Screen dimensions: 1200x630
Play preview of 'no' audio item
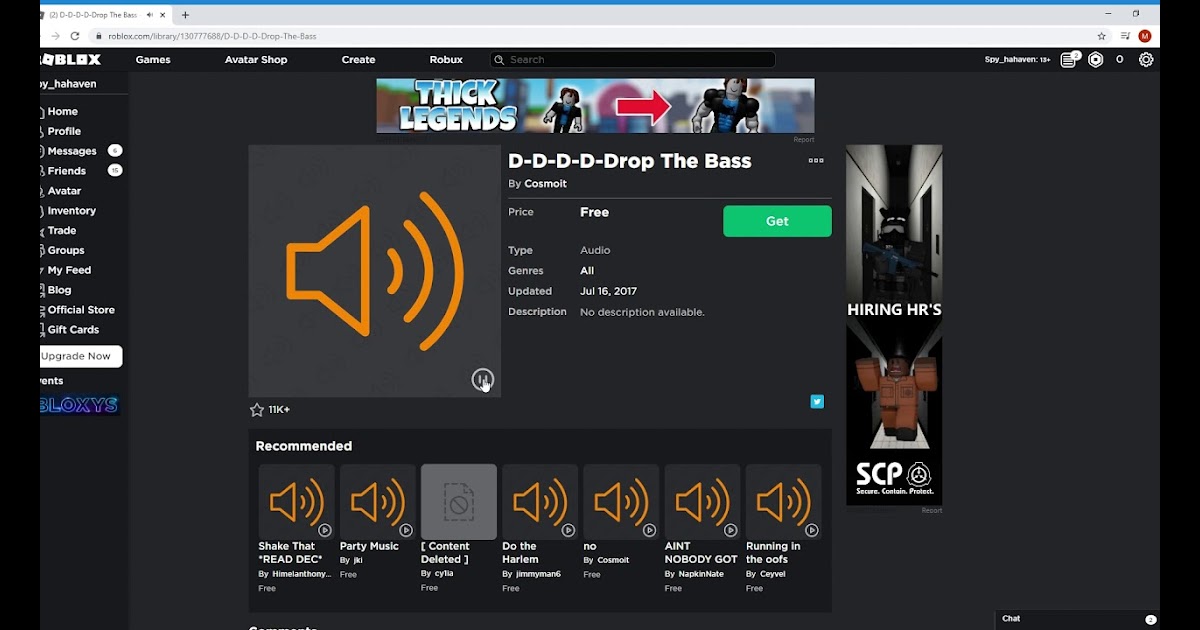pyautogui.click(x=649, y=530)
